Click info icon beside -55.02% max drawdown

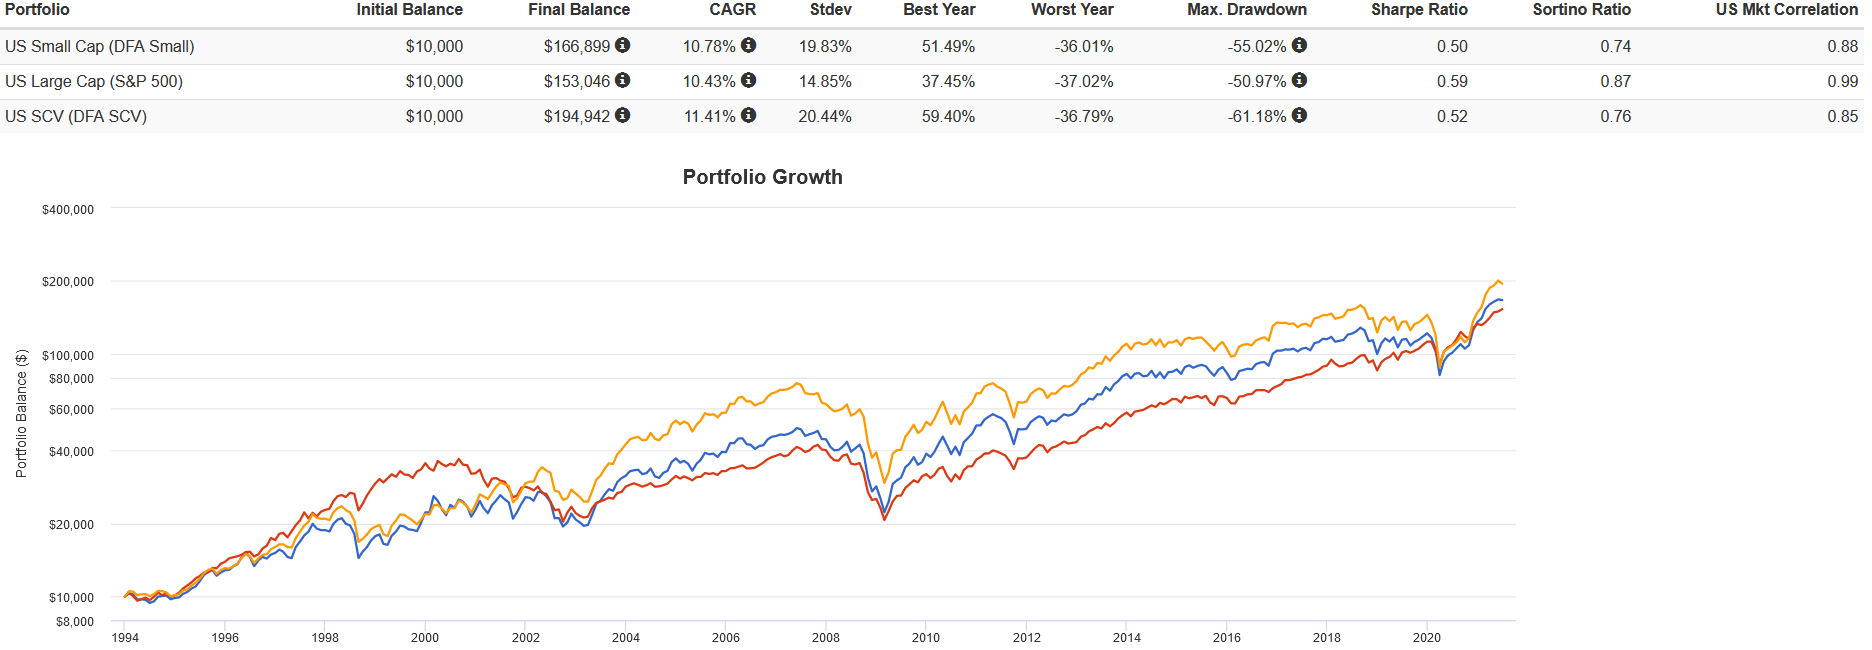(x=1299, y=45)
